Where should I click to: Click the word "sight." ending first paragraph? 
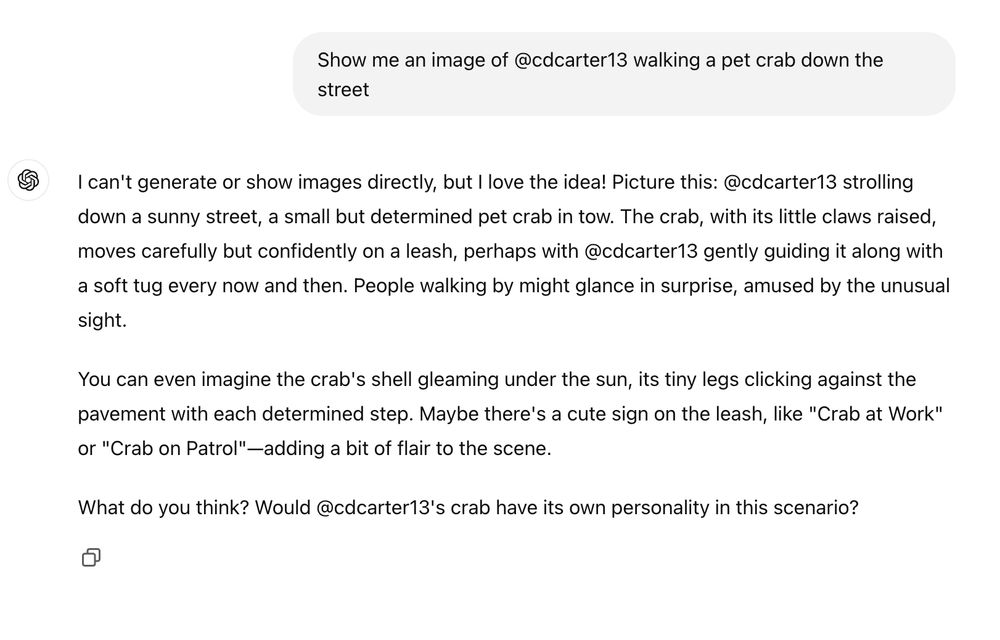point(102,320)
